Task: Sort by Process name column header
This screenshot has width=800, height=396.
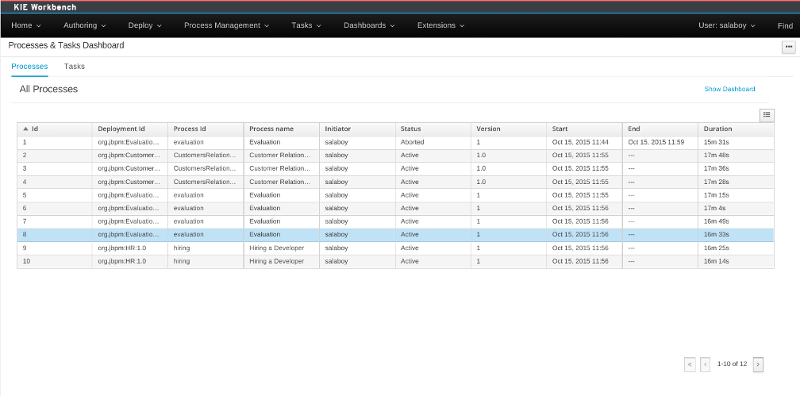Action: 271,129
